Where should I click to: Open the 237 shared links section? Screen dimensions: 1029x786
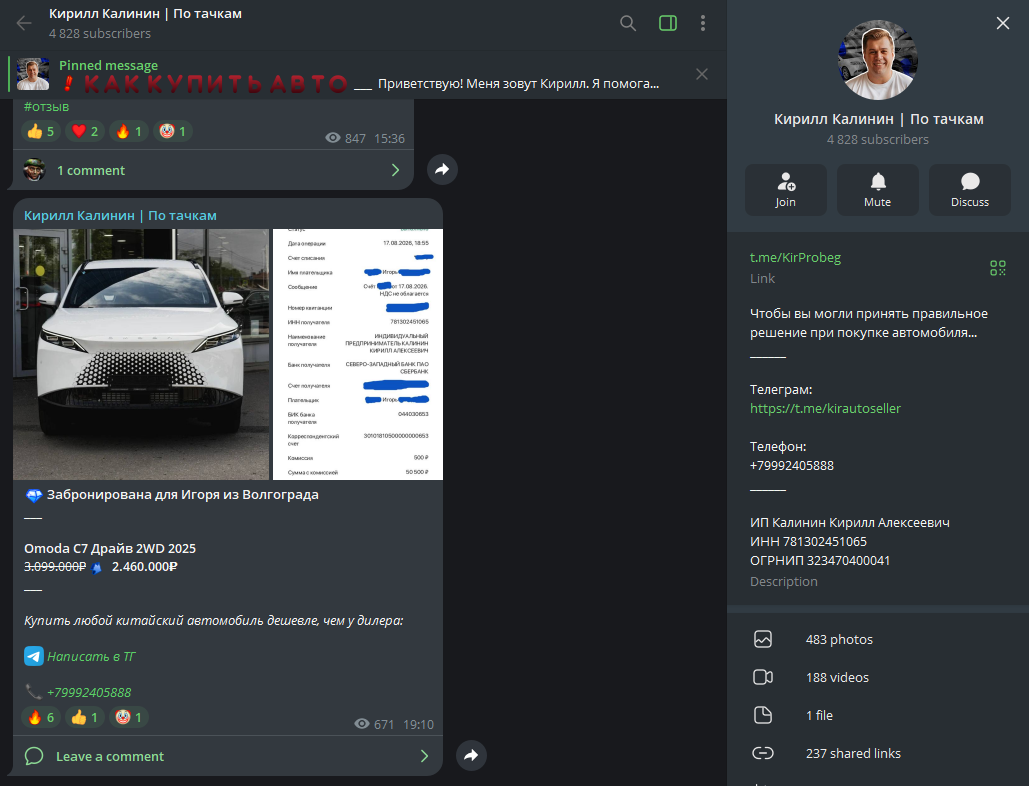click(877, 753)
